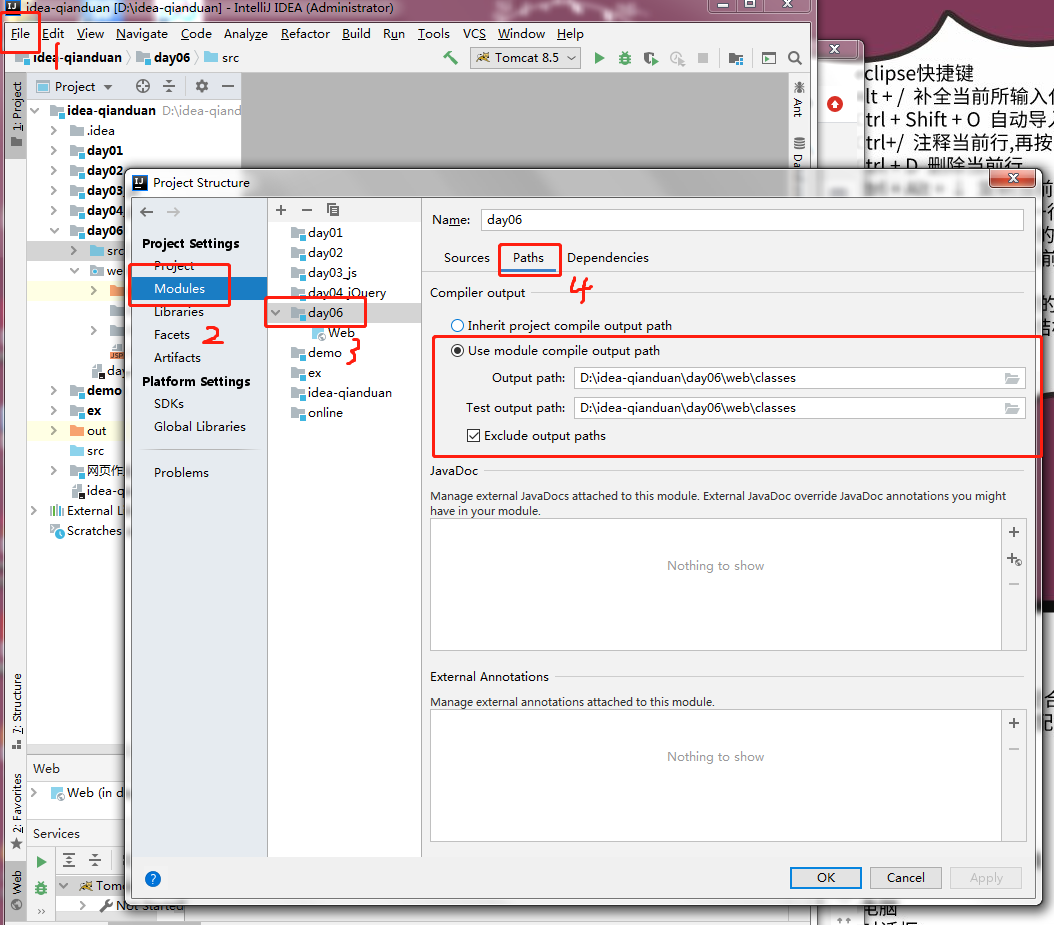The height and width of the screenshot is (925, 1054).
Task: Click the back arrow in Project Structure
Action: (147, 212)
